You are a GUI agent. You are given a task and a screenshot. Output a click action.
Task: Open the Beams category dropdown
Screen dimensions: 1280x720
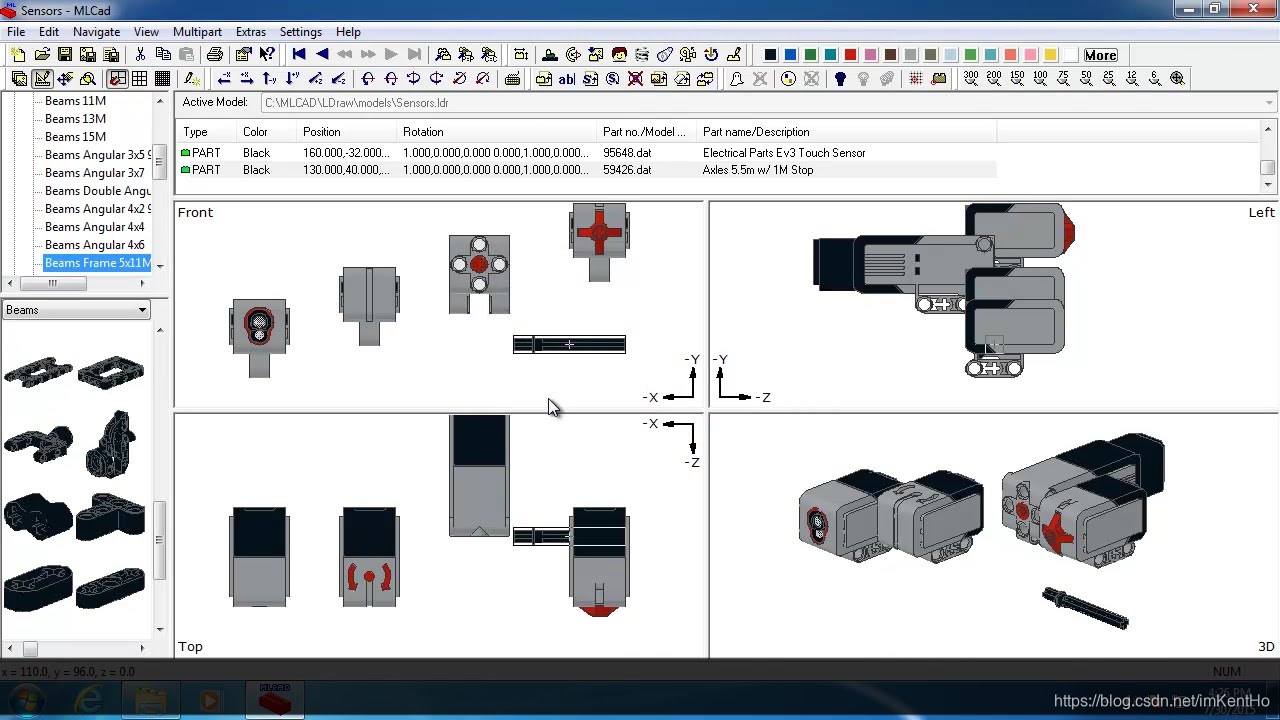click(x=142, y=310)
